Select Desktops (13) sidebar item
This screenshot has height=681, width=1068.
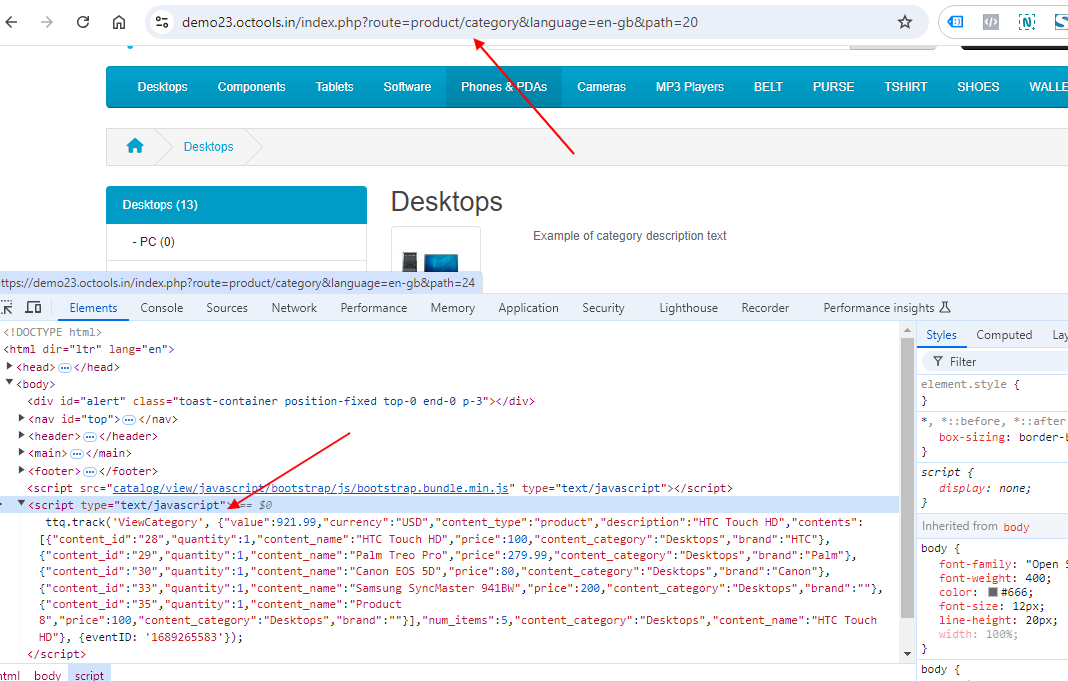(236, 205)
